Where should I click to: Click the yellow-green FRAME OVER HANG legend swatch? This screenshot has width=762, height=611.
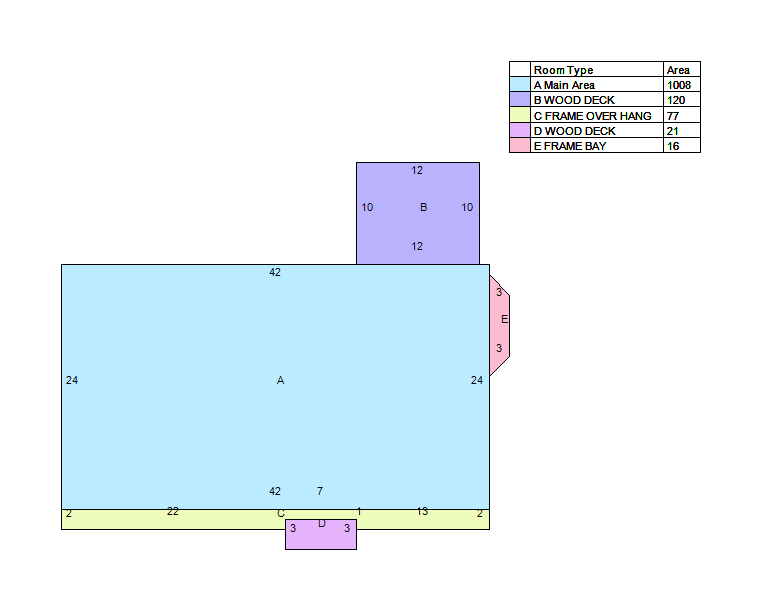point(520,115)
